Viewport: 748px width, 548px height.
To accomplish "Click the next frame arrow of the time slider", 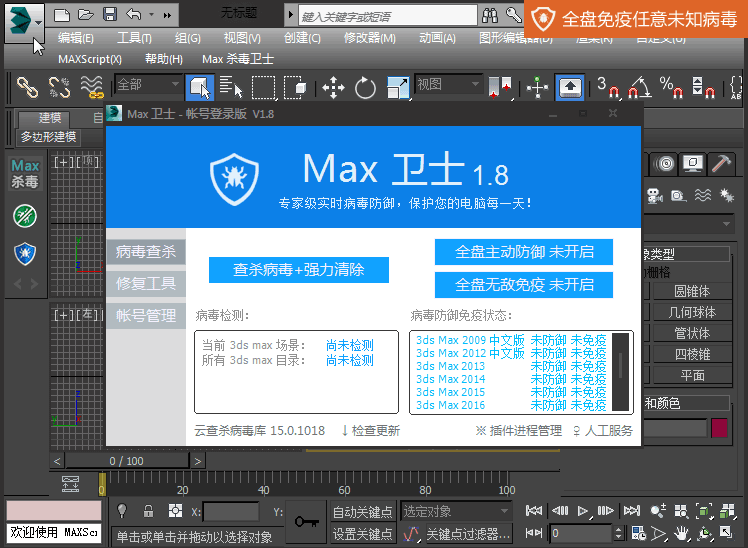I will click(x=197, y=461).
